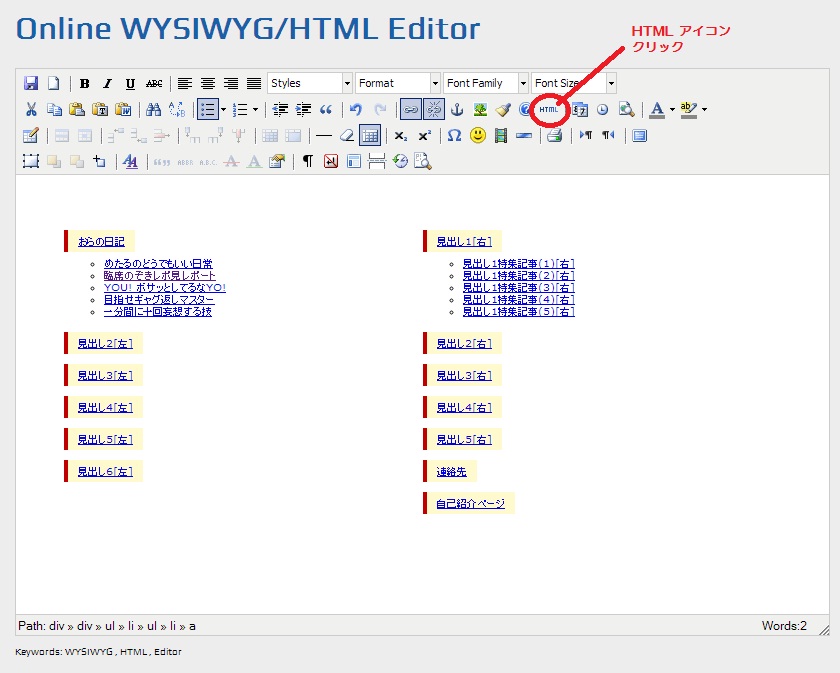
Task: Toggle the bulleted list button
Action: (x=207, y=109)
